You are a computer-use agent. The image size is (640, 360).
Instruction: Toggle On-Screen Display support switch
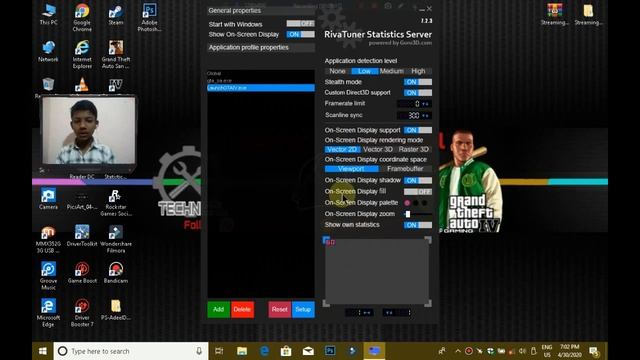(418, 130)
